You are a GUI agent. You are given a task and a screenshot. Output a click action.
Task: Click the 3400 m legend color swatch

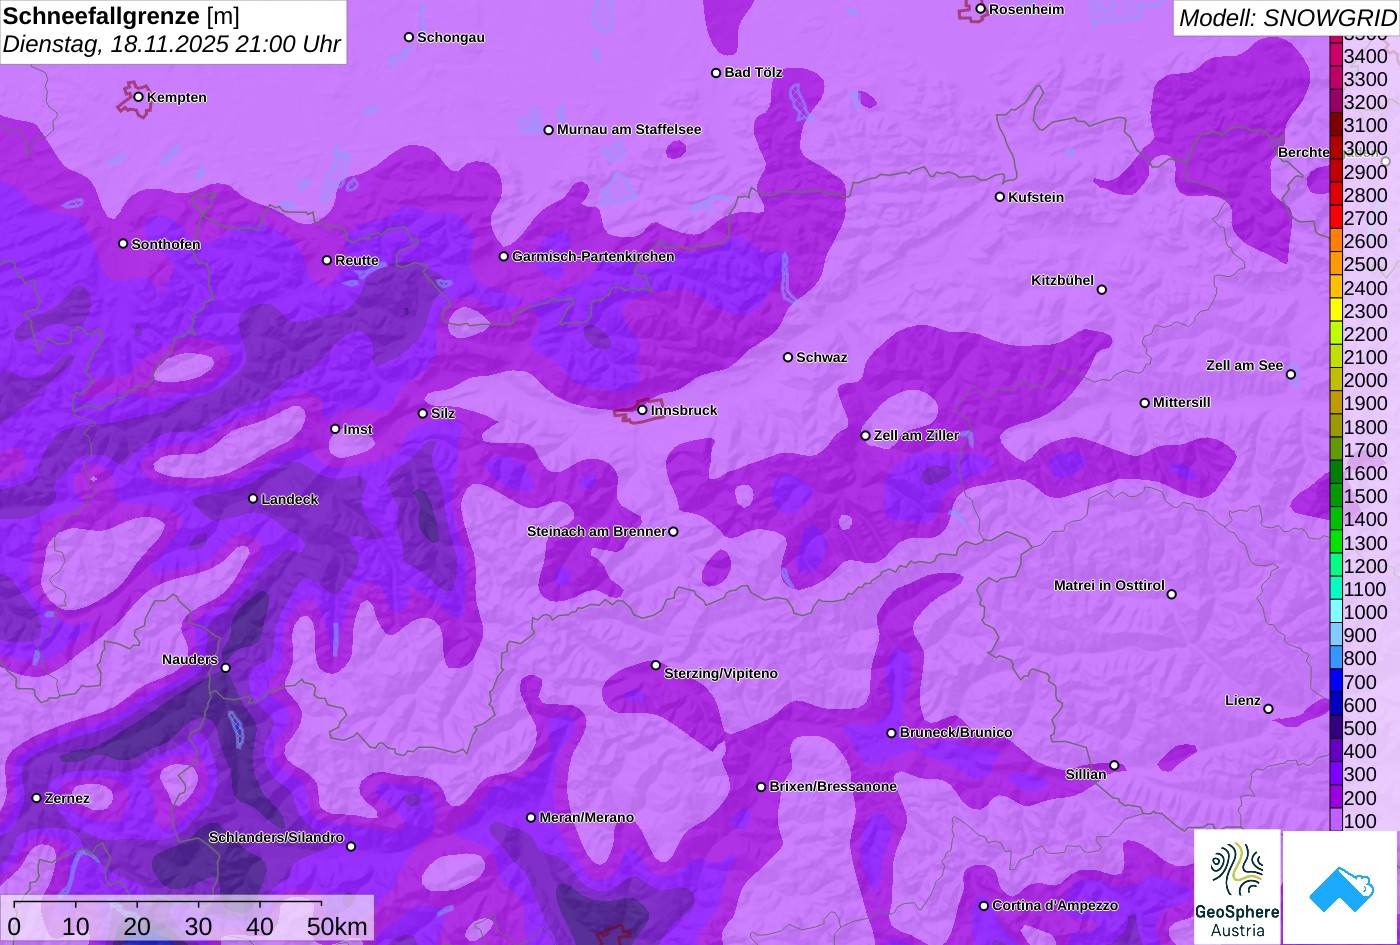pos(1335,55)
